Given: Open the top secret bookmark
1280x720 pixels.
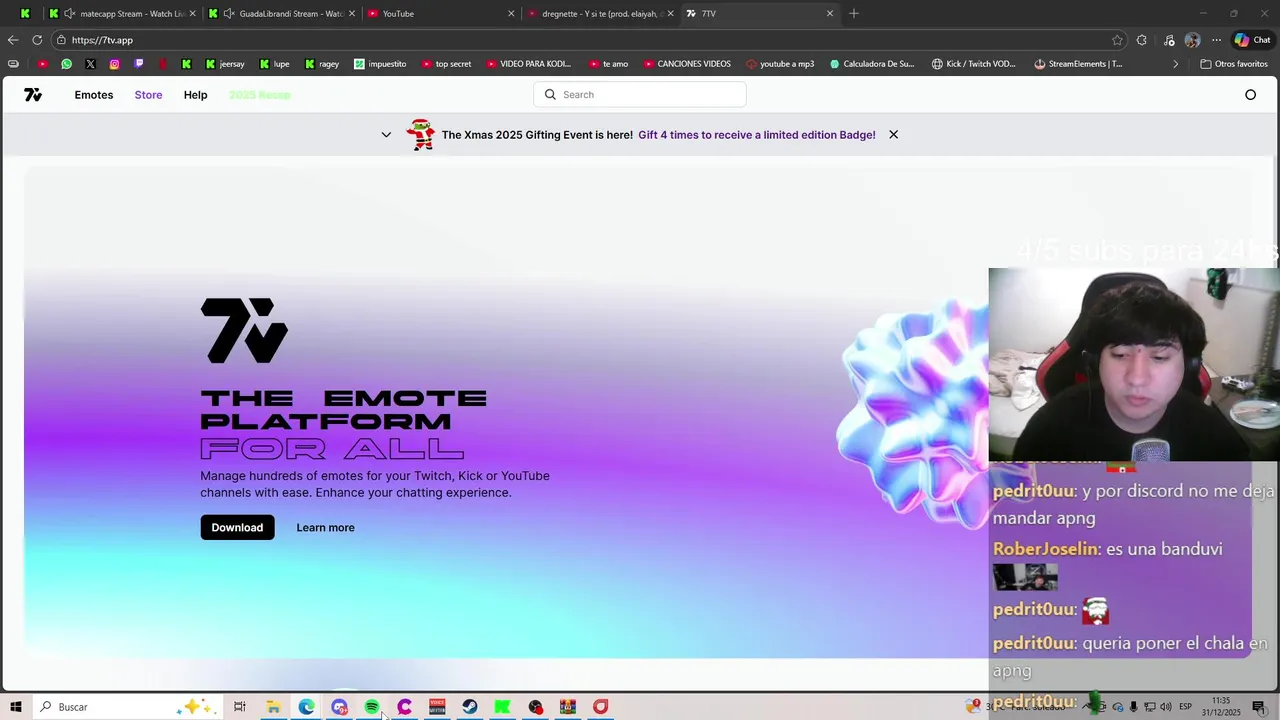Looking at the screenshot, I should point(446,64).
